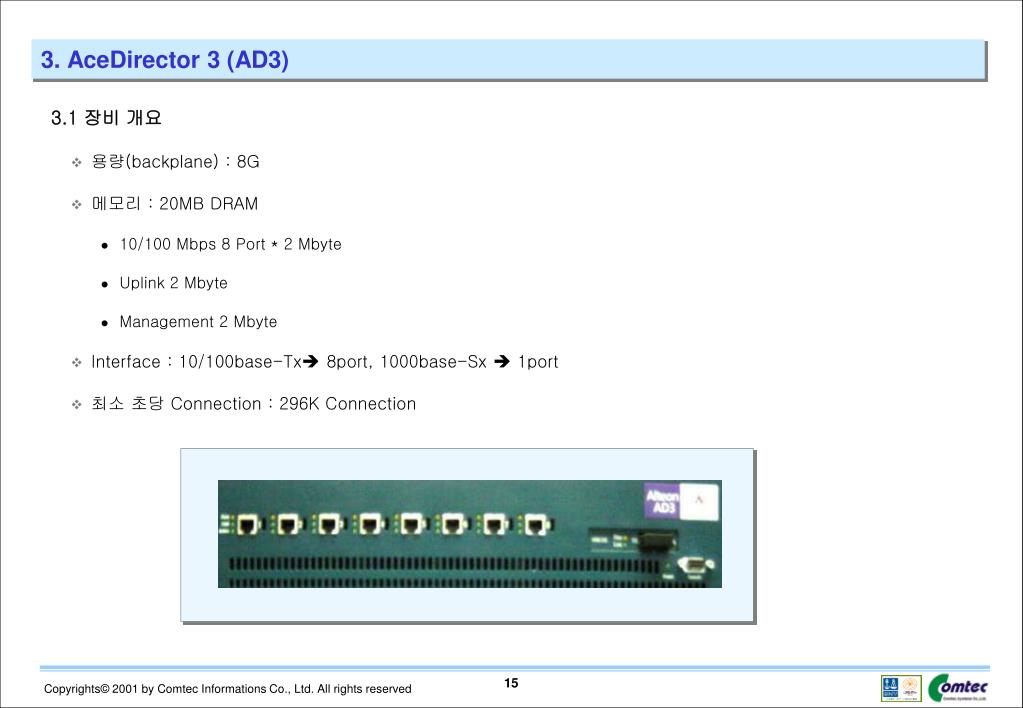This screenshot has height=708, width=1023.
Task: Select the heading "3.1 장비 개요"
Action: point(106,117)
